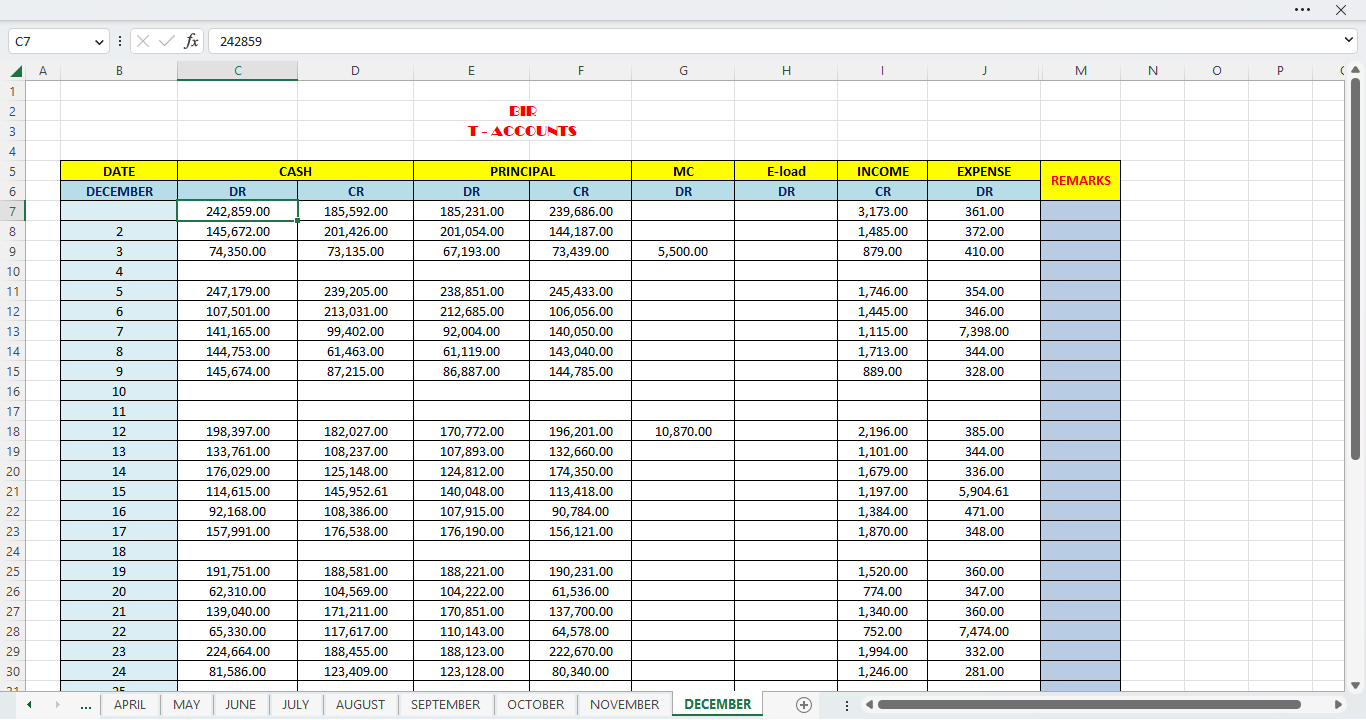Screen dimensions: 1366x720
Task: Select the DECEMBER cell in column B
Action: (119, 191)
